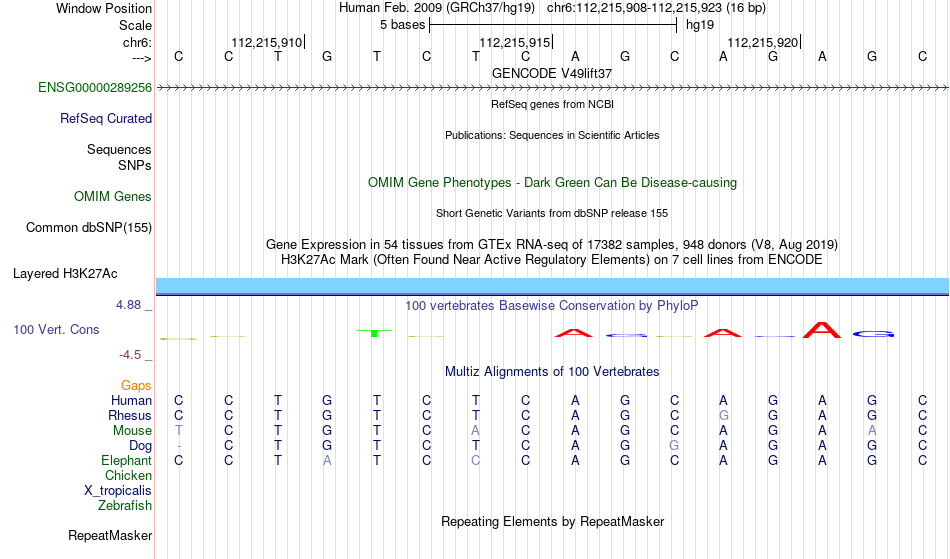Click the SNPs track label

click(135, 165)
